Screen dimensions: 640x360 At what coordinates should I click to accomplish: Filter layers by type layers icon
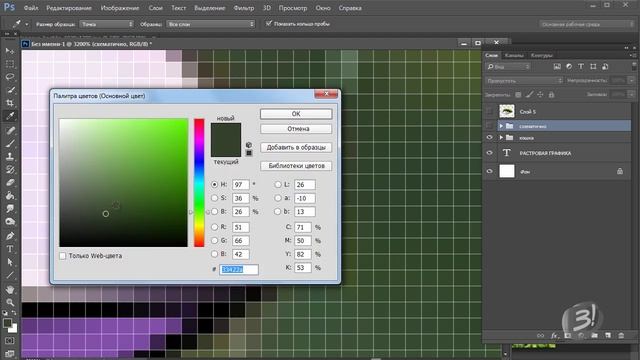[x=581, y=67]
